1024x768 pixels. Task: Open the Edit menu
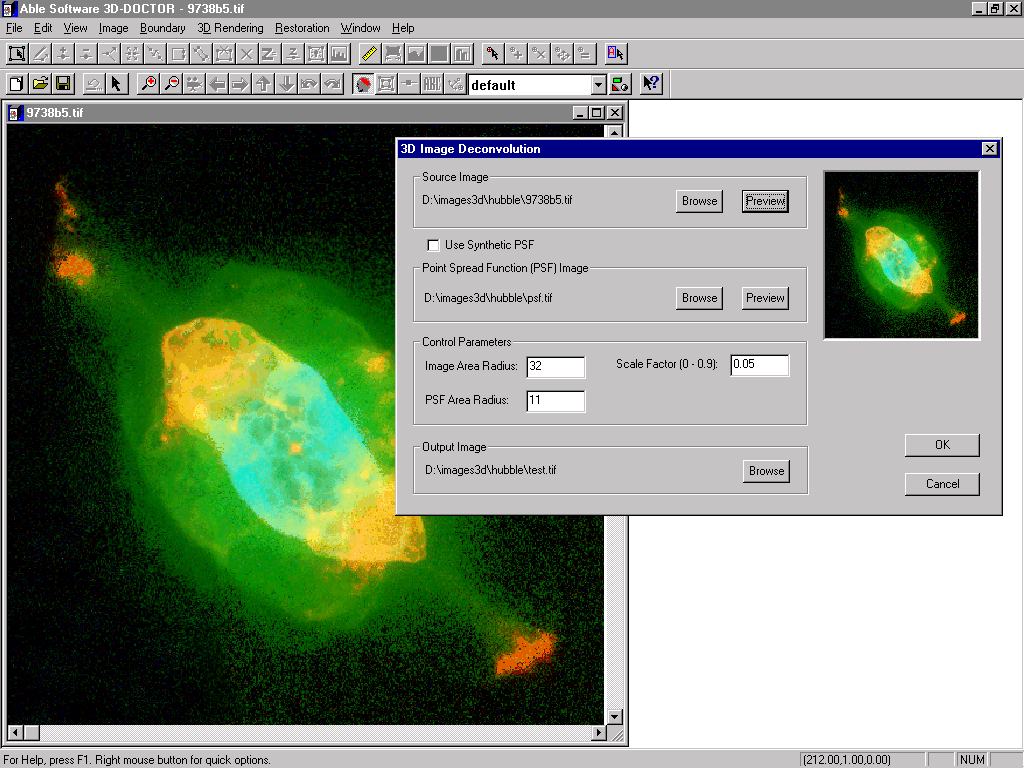click(x=43, y=28)
